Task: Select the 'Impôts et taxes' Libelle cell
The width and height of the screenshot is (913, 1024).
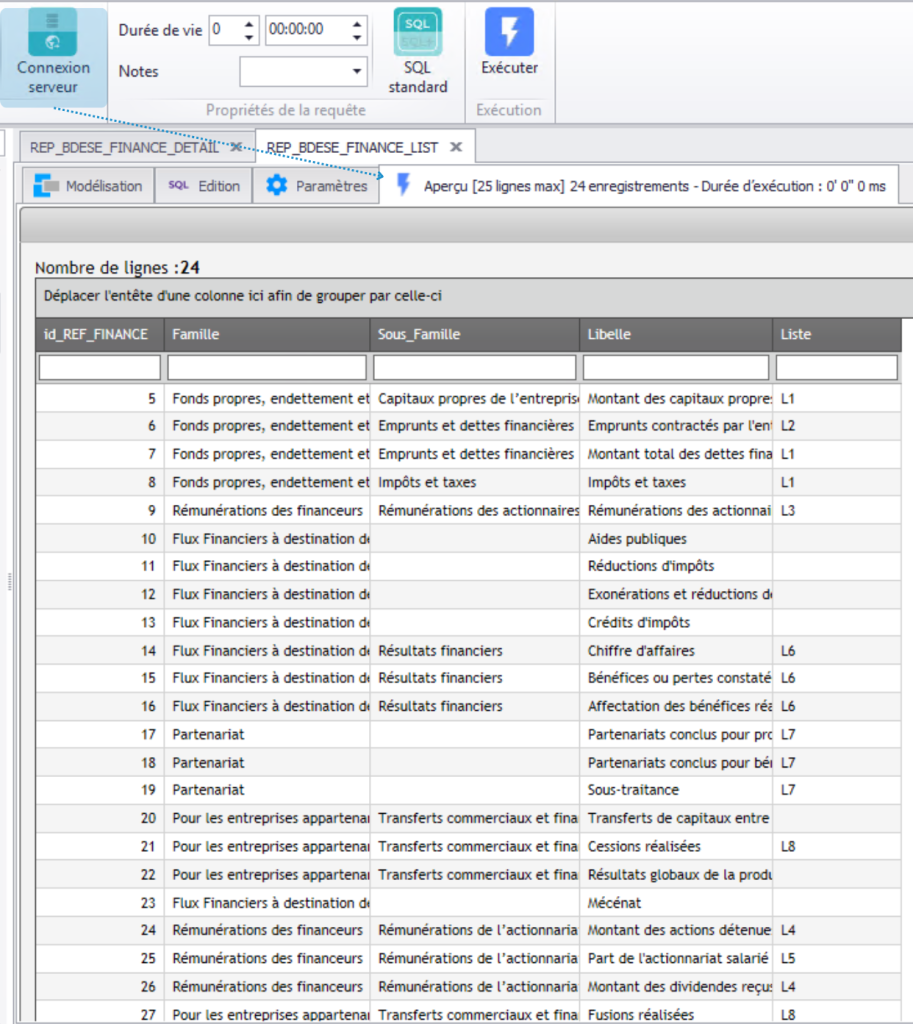Action: coord(676,483)
